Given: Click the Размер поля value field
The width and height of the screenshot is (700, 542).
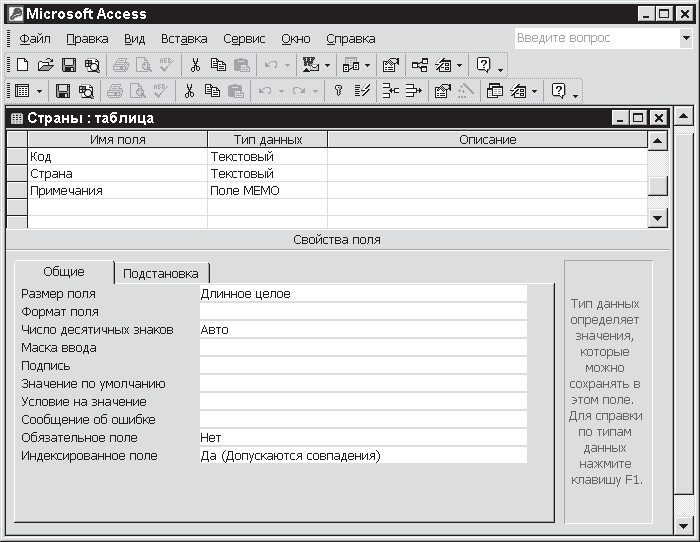Looking at the screenshot, I should 362,294.
